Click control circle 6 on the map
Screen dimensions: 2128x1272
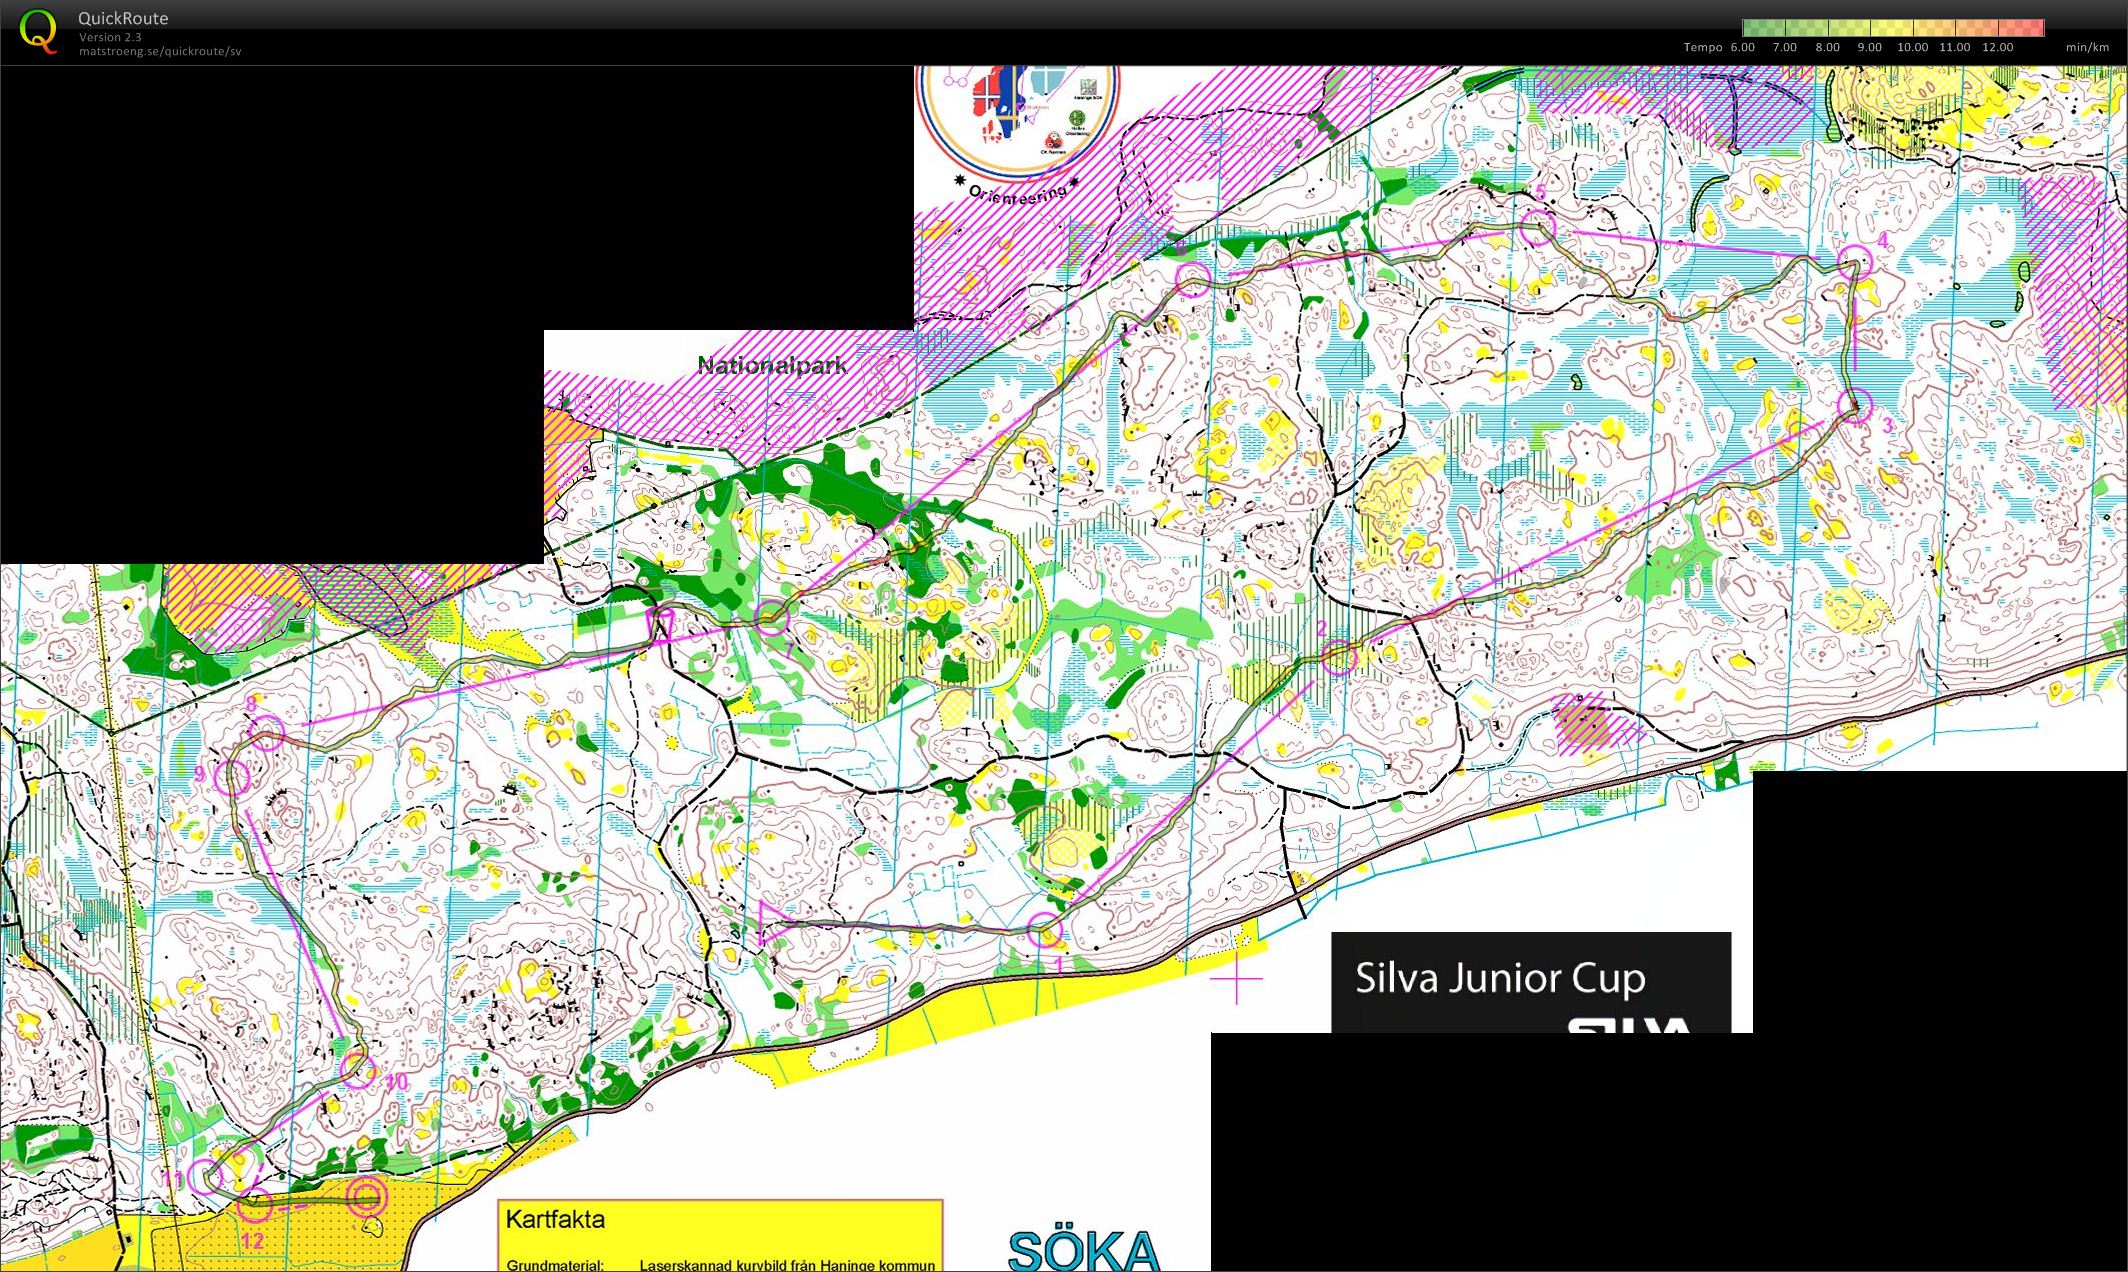[x=1193, y=278]
